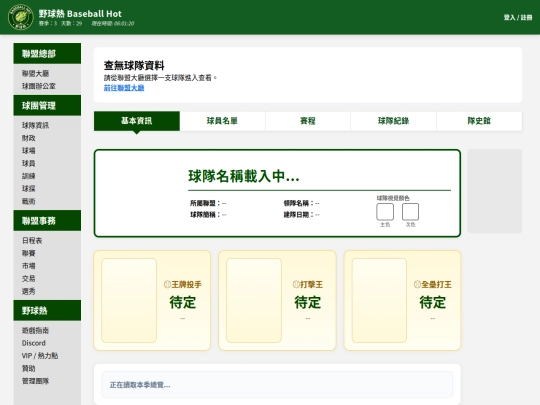Open 交易 in the sidebar
The height and width of the screenshot is (405, 540).
click(29, 278)
